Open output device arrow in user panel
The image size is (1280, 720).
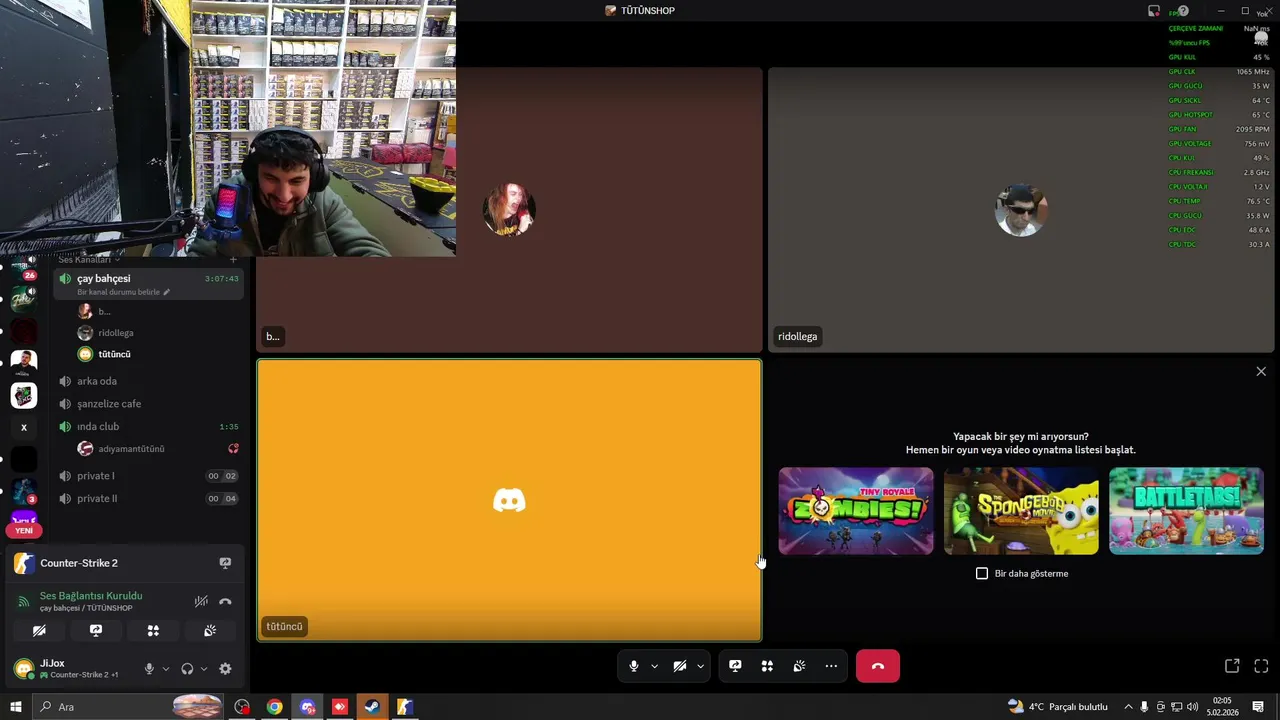[x=204, y=669]
